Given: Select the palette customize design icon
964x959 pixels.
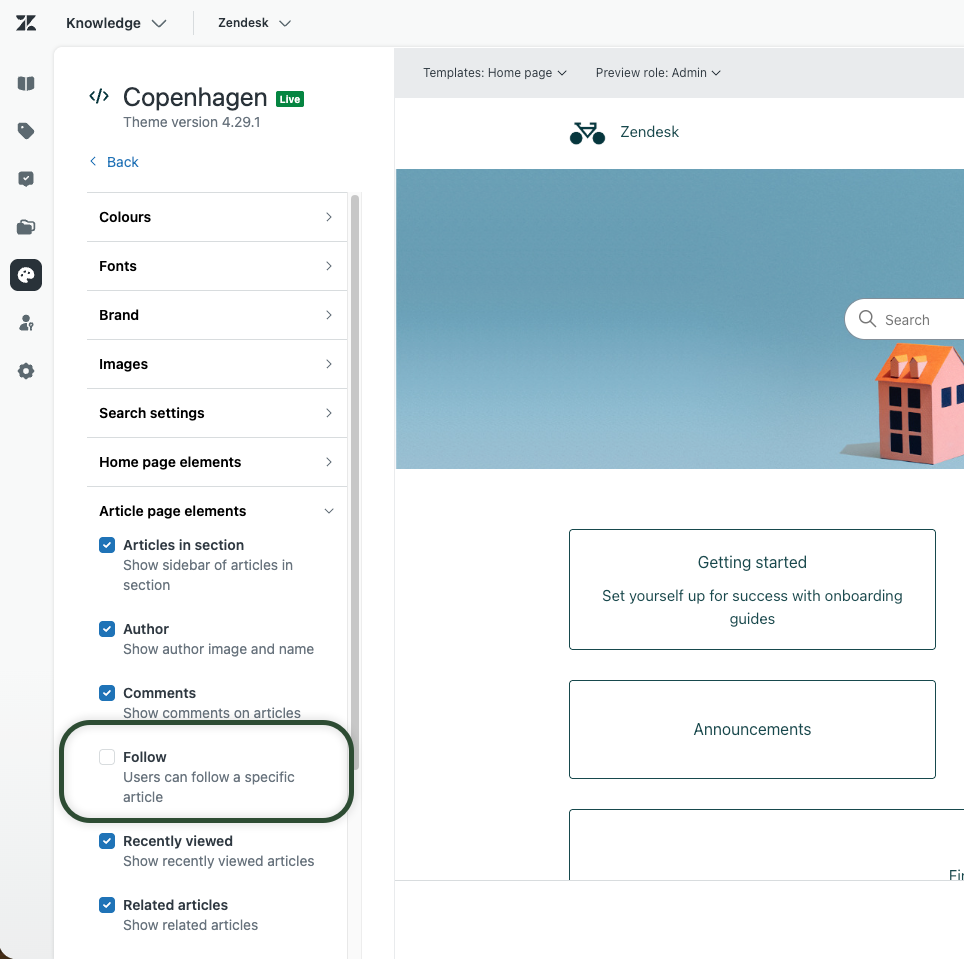Looking at the screenshot, I should pyautogui.click(x=26, y=275).
